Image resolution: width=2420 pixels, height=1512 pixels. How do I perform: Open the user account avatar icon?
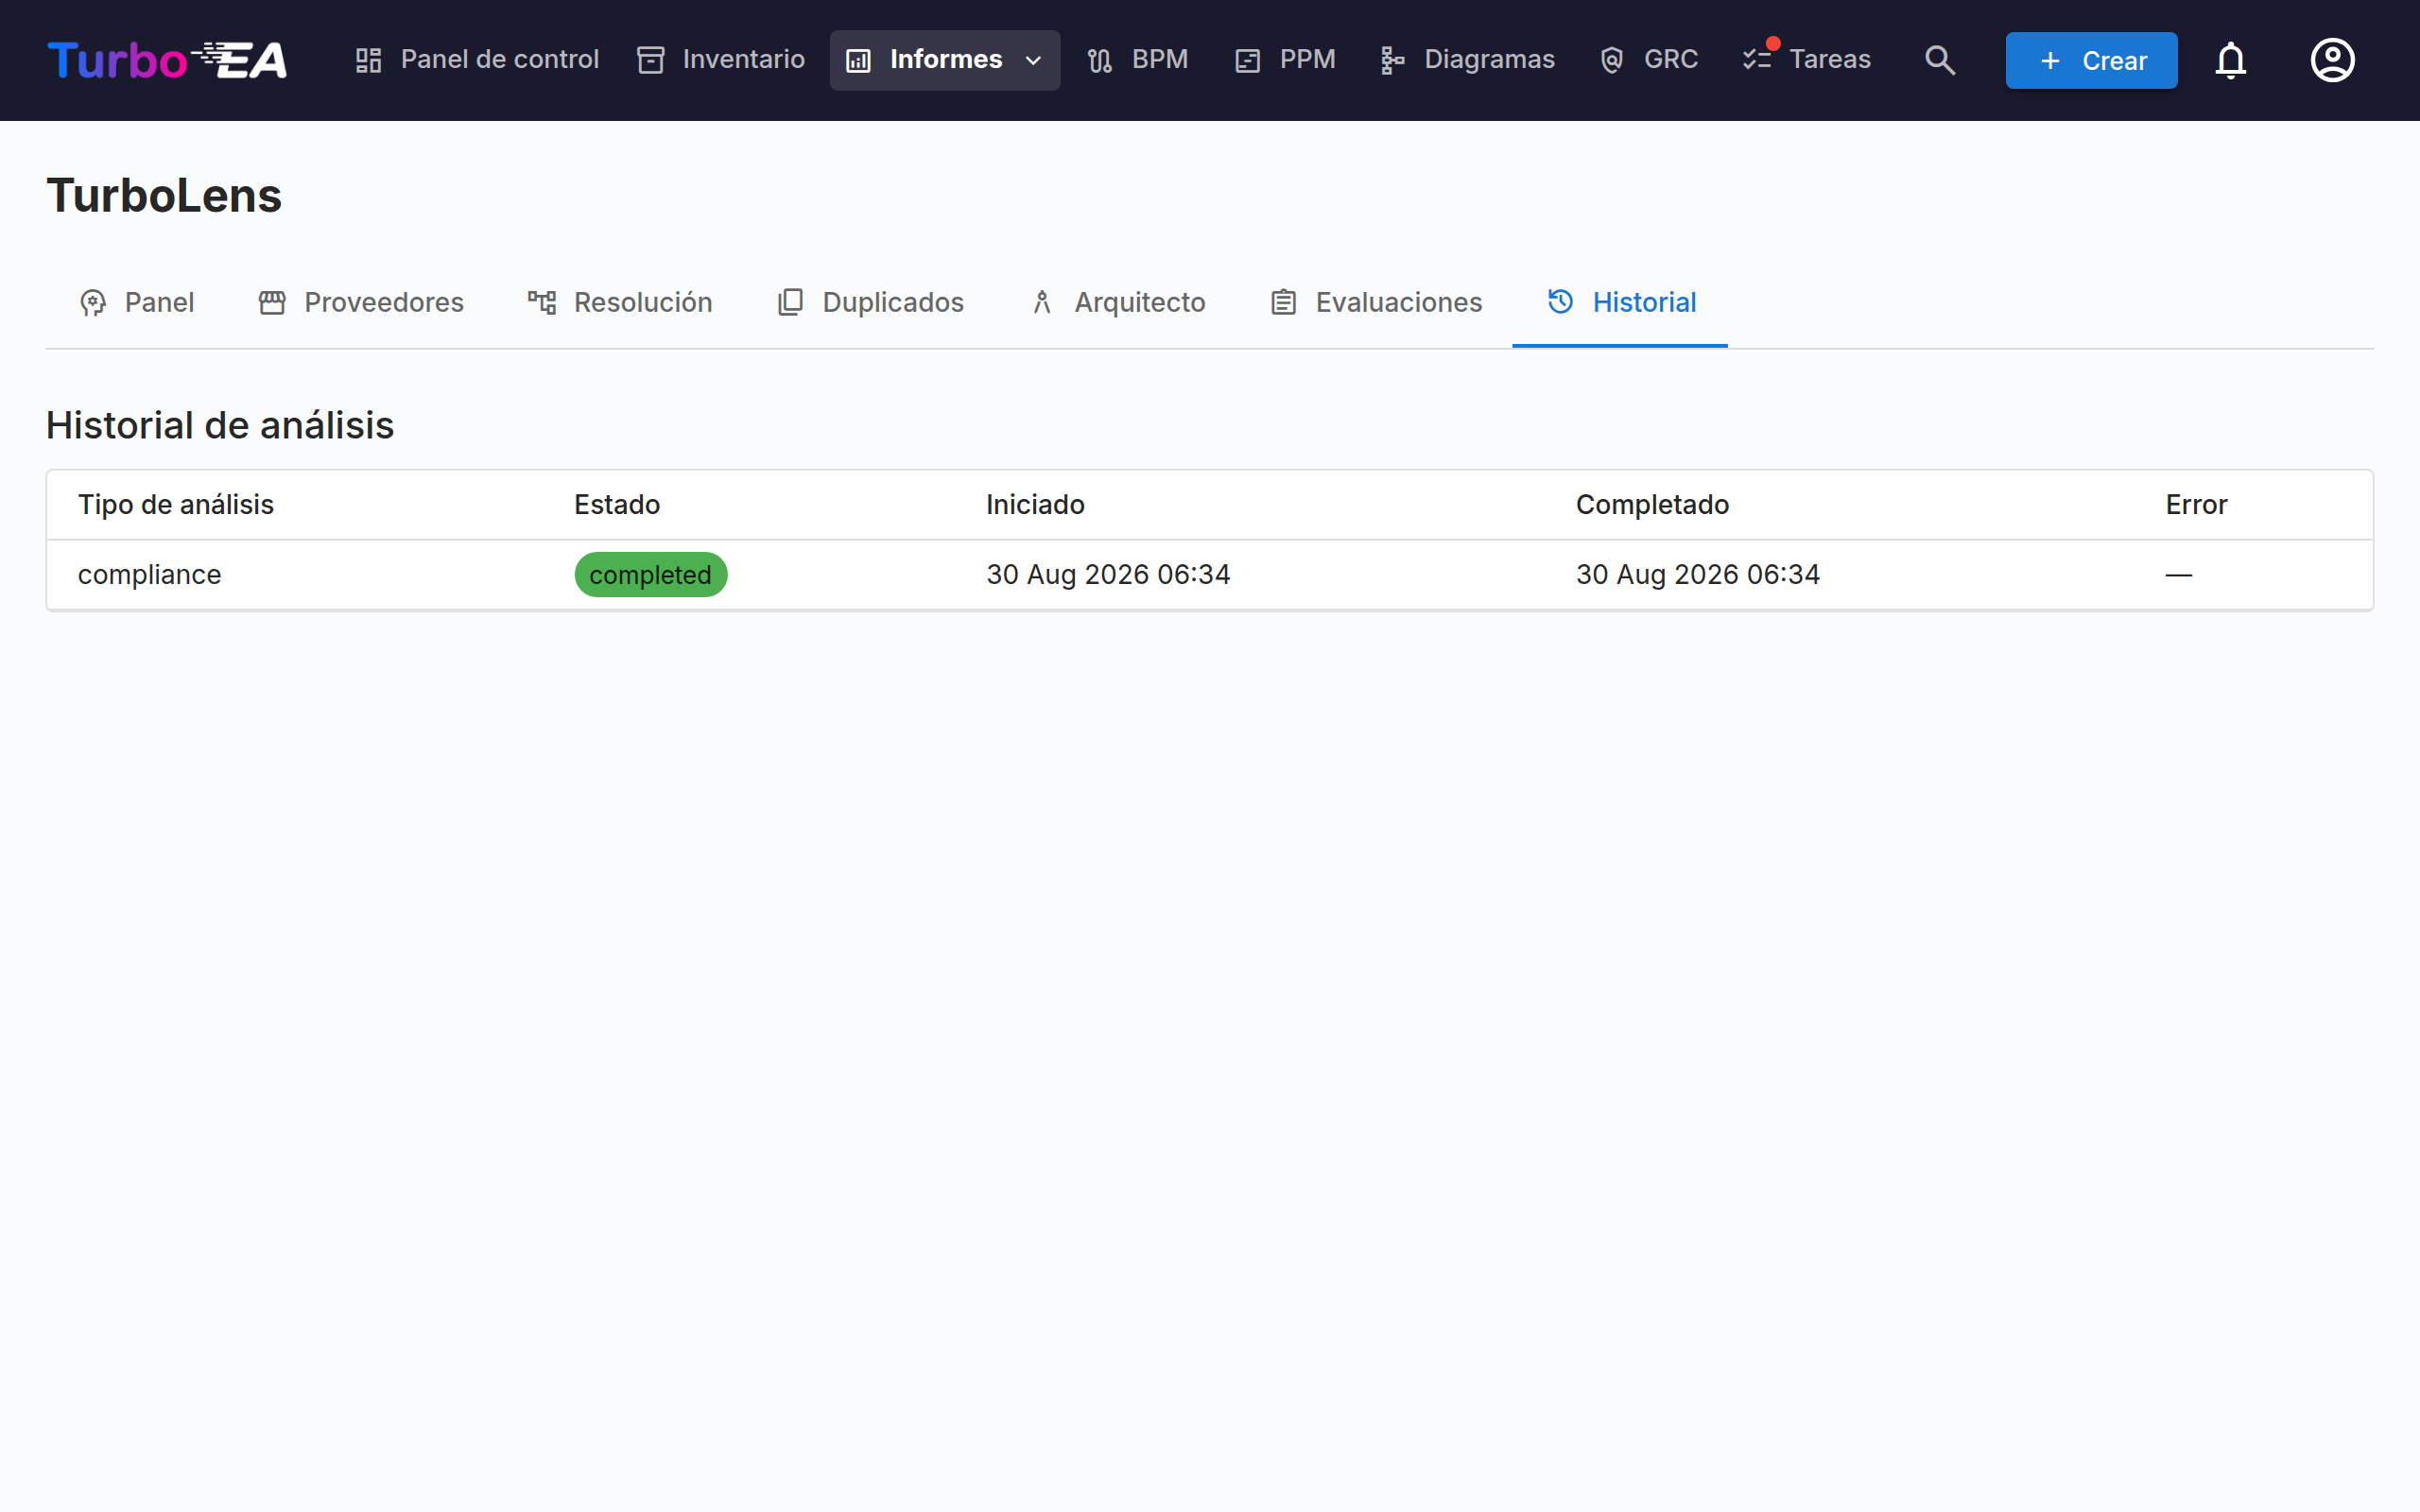click(x=2332, y=60)
